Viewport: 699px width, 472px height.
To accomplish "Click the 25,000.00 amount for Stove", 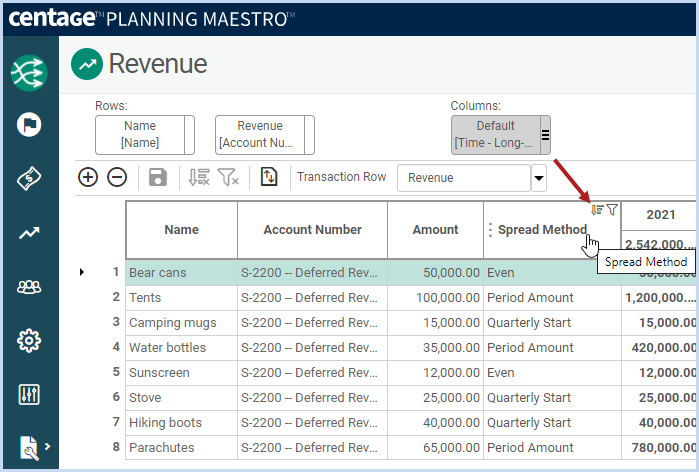I will click(435, 398).
